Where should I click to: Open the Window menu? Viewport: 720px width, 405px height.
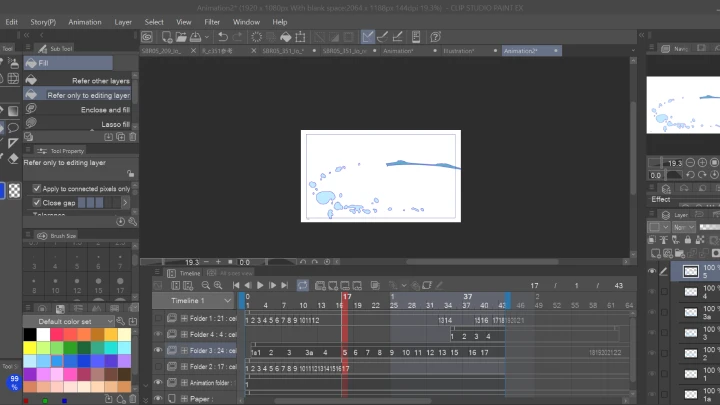246,22
